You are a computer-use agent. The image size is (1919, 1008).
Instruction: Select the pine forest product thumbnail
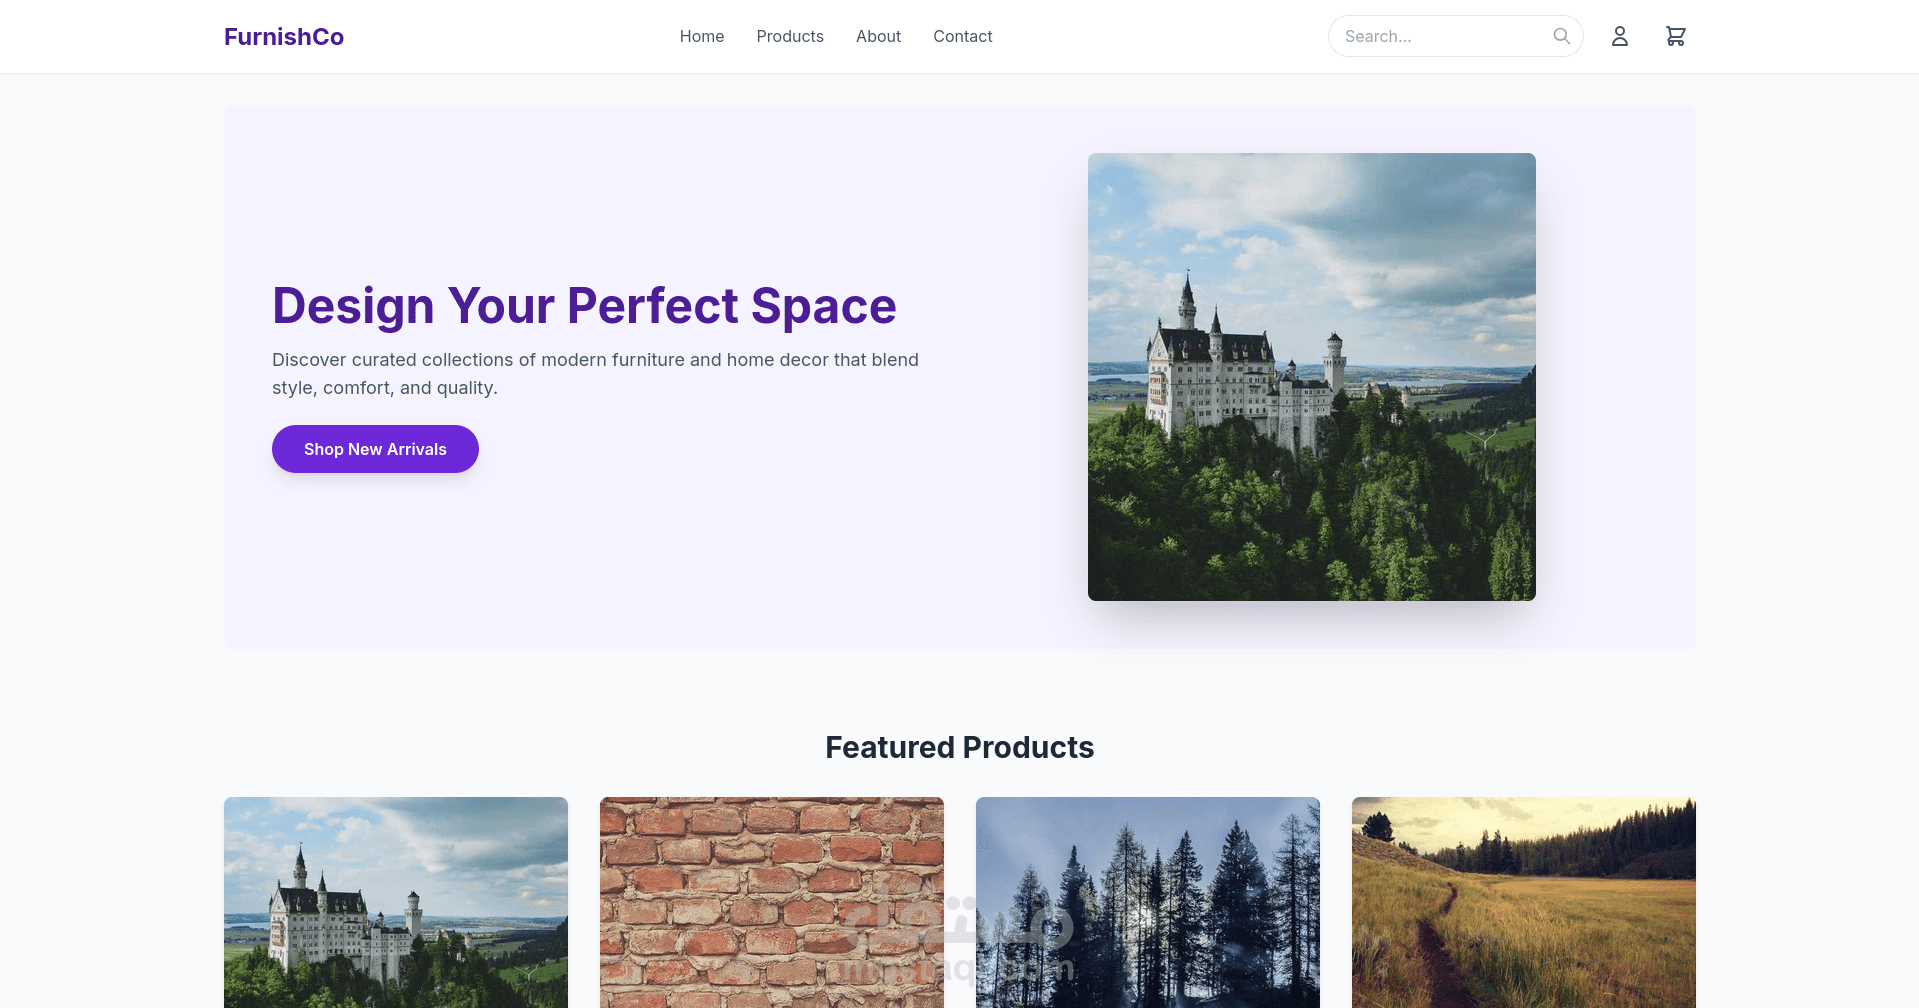pyautogui.click(x=1148, y=902)
